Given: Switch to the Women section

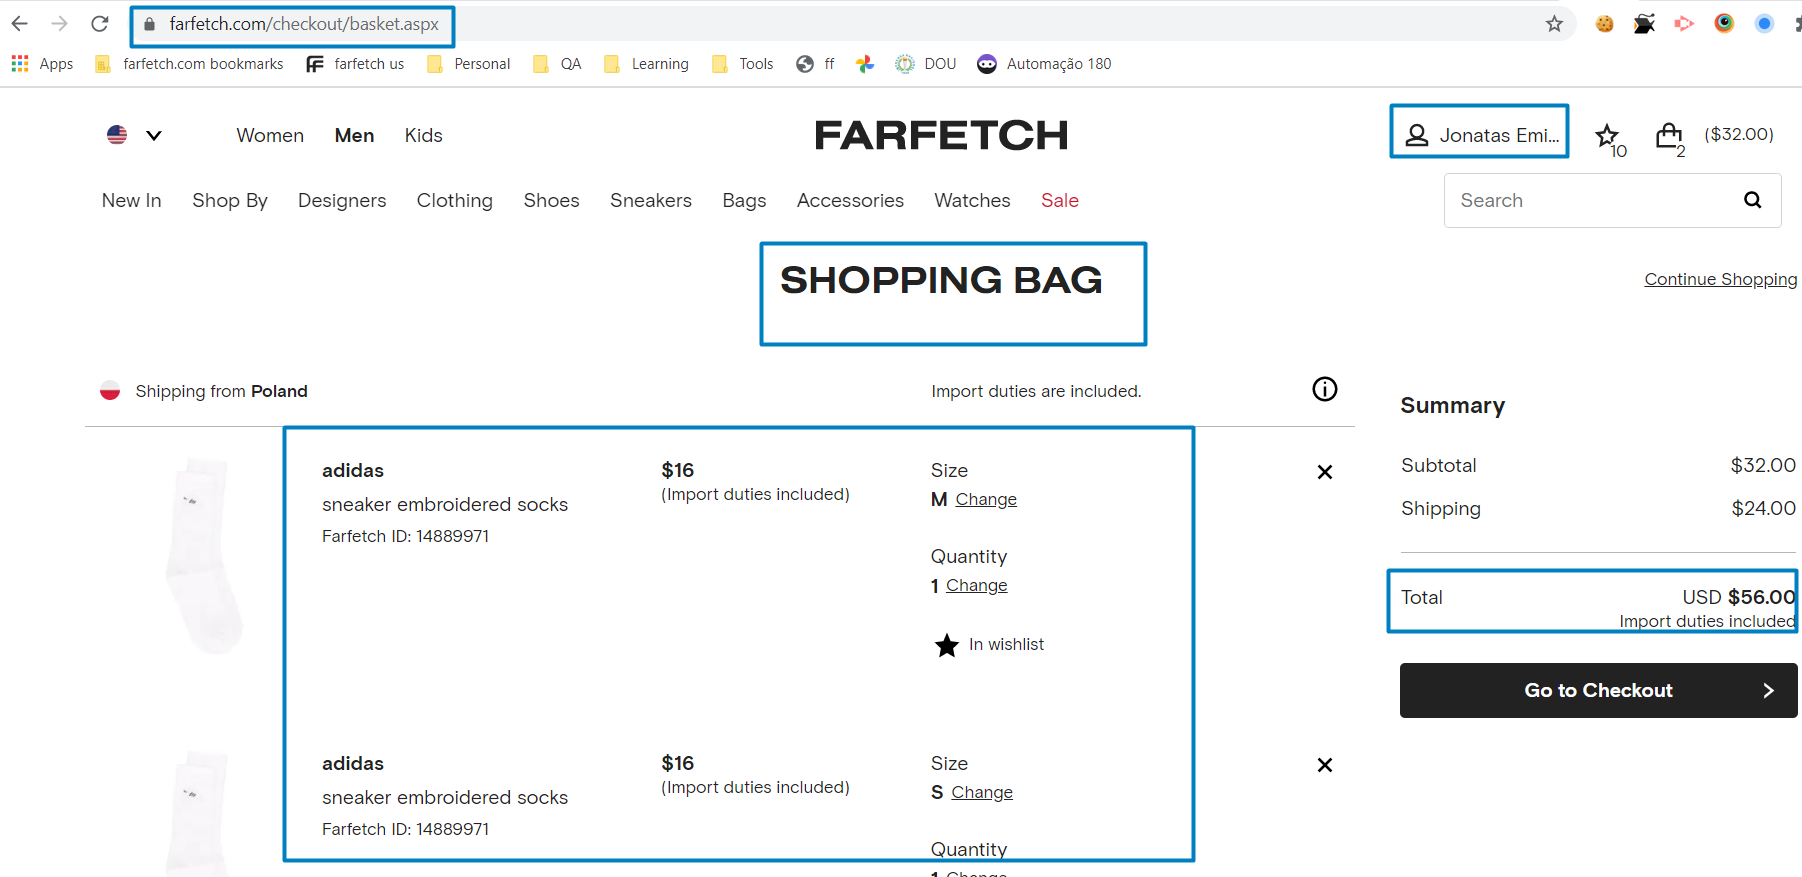Looking at the screenshot, I should pos(270,135).
